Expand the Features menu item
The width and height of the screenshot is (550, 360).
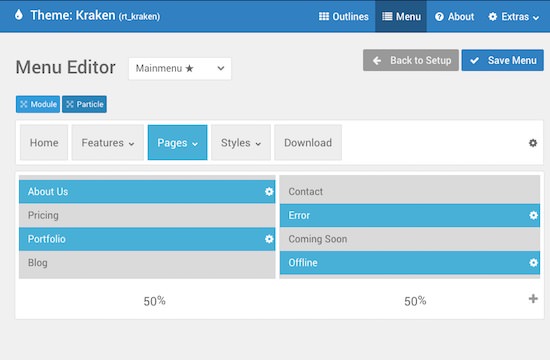coord(108,143)
